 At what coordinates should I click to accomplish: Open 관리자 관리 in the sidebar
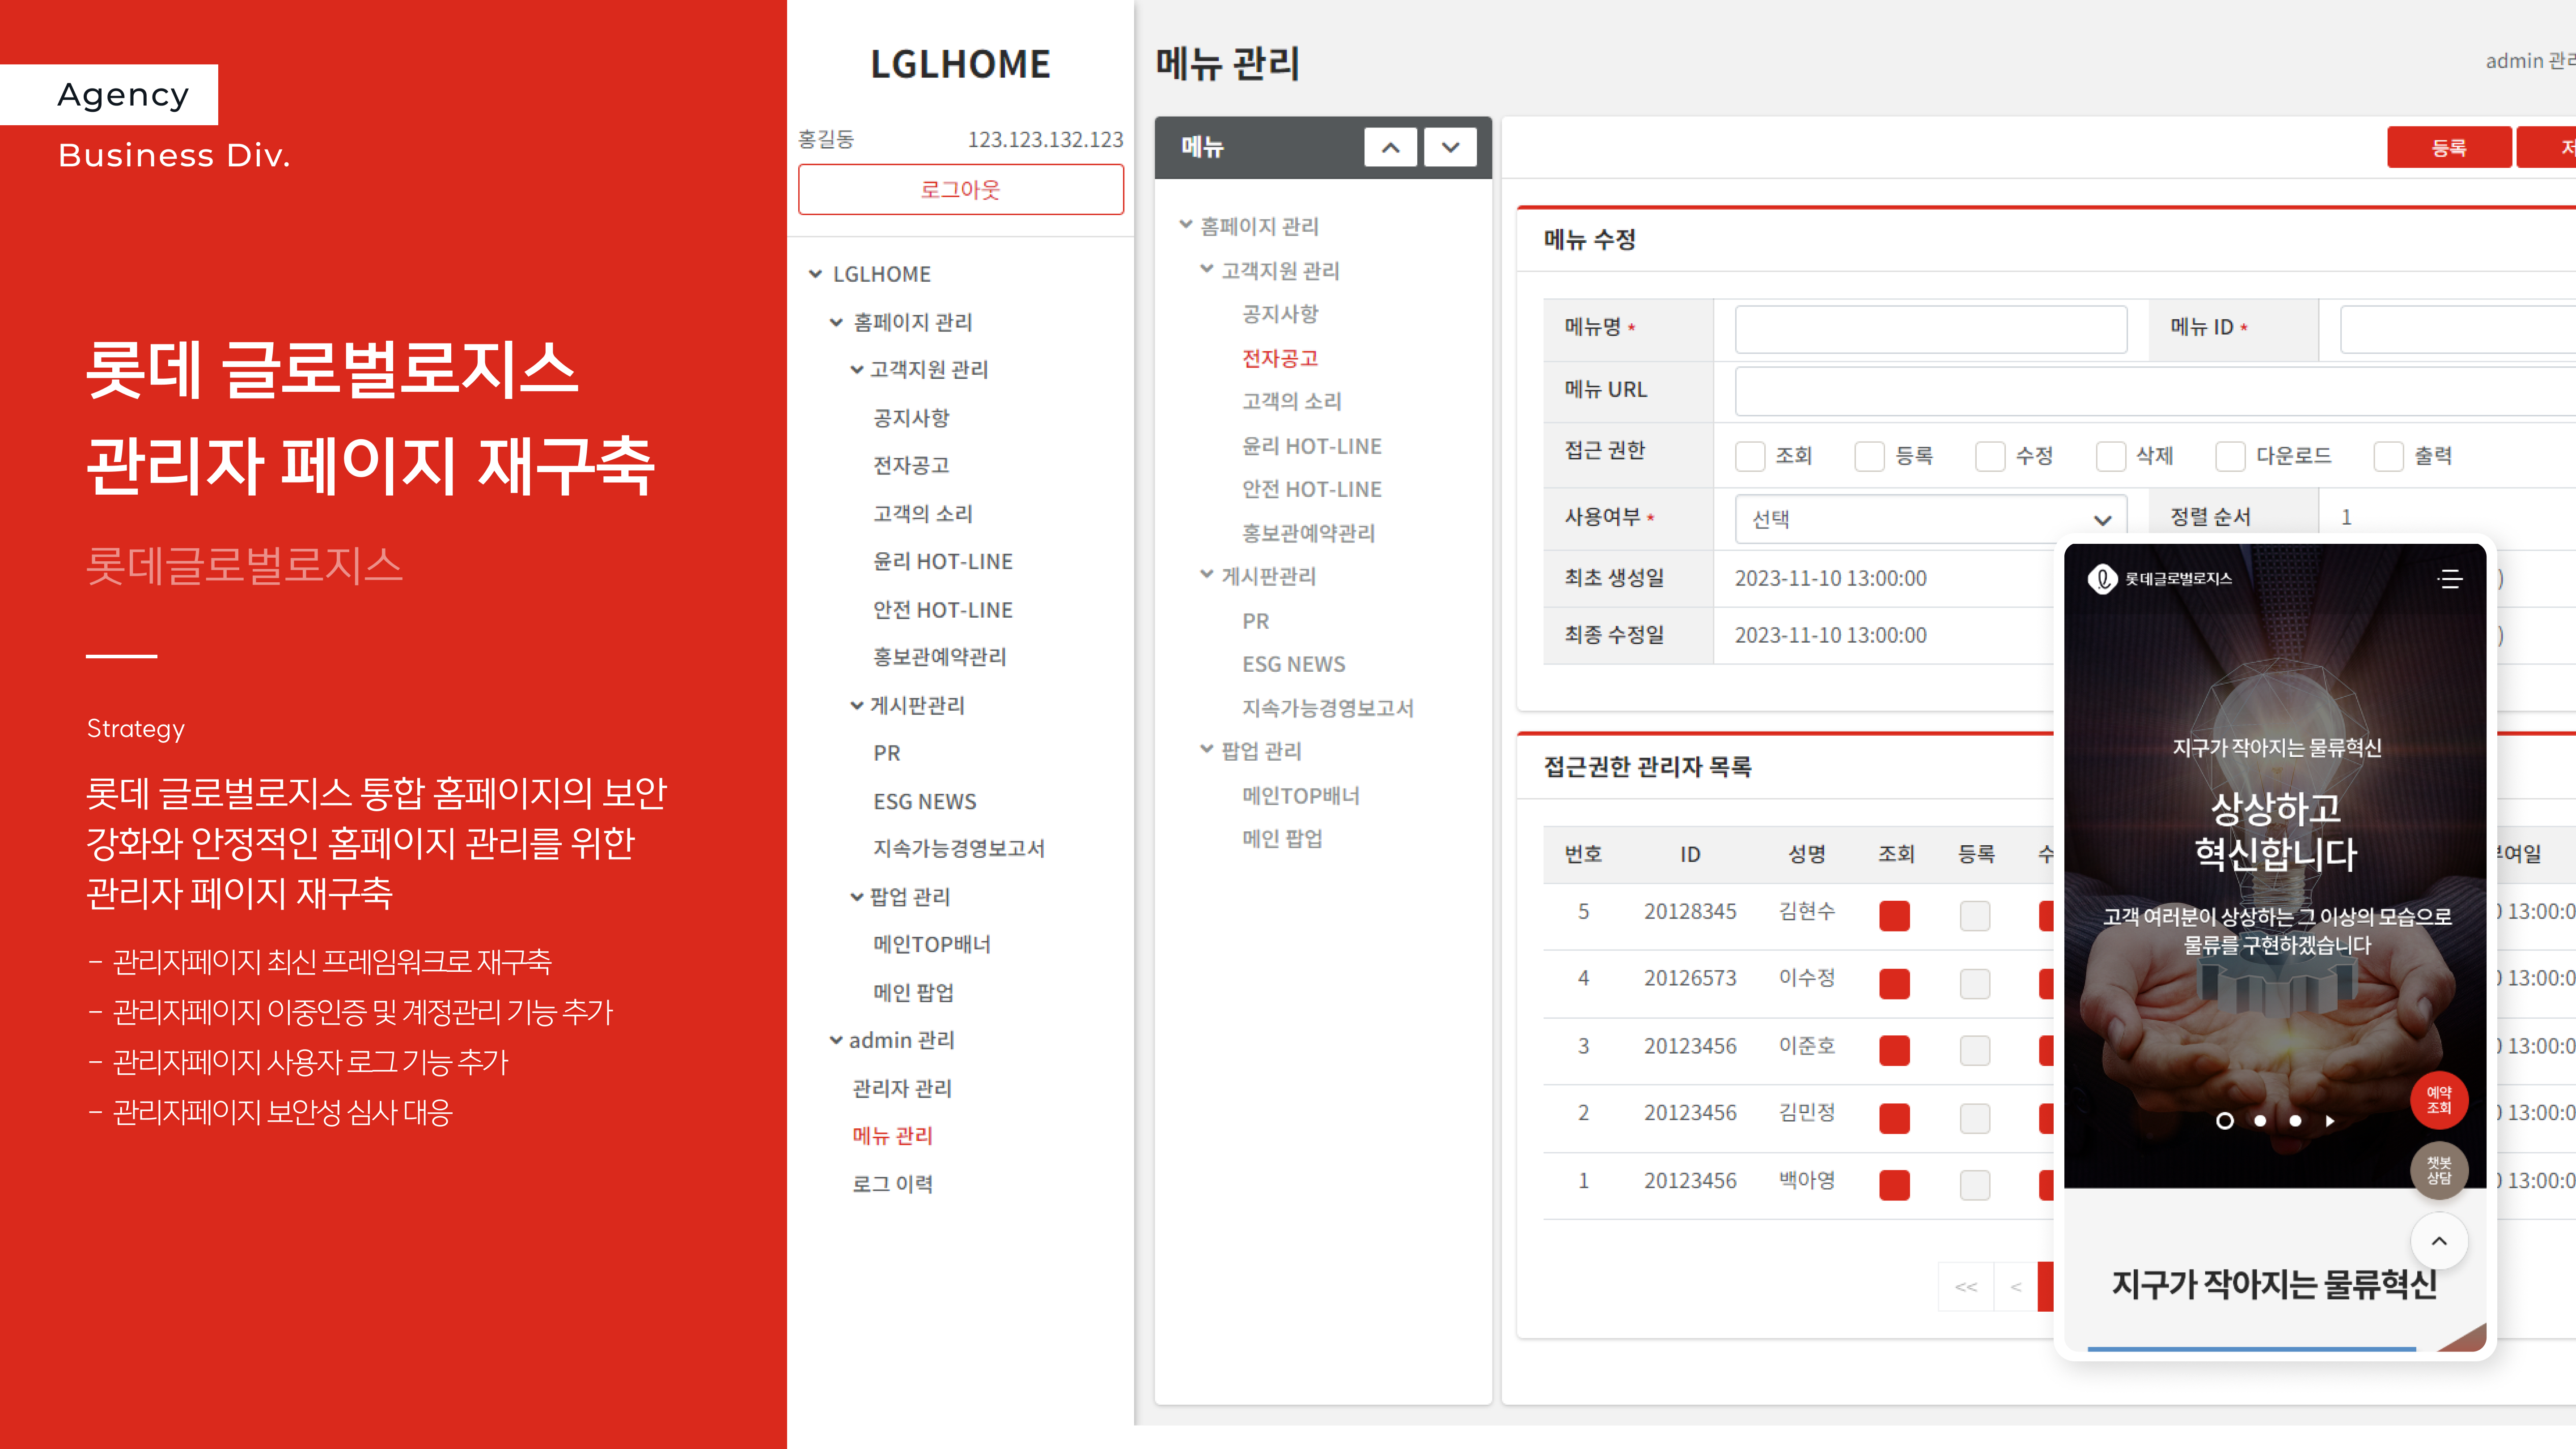tap(902, 1088)
